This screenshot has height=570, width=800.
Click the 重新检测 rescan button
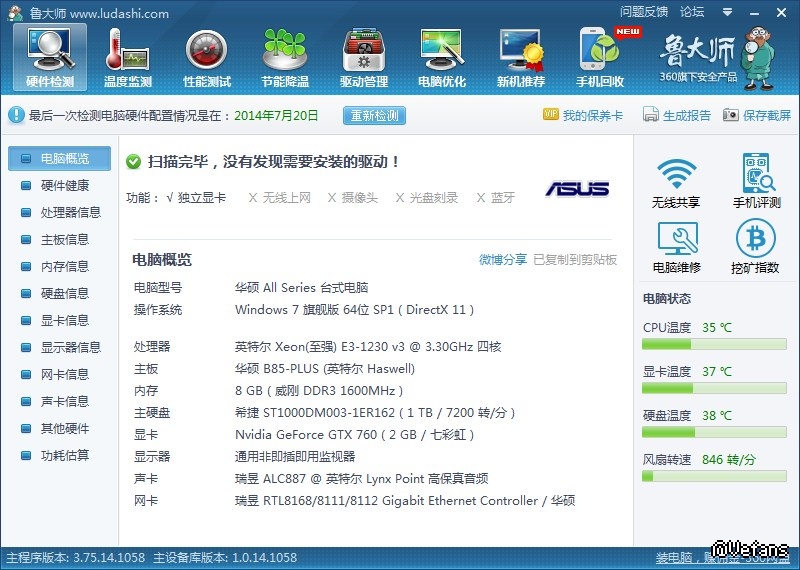(374, 115)
